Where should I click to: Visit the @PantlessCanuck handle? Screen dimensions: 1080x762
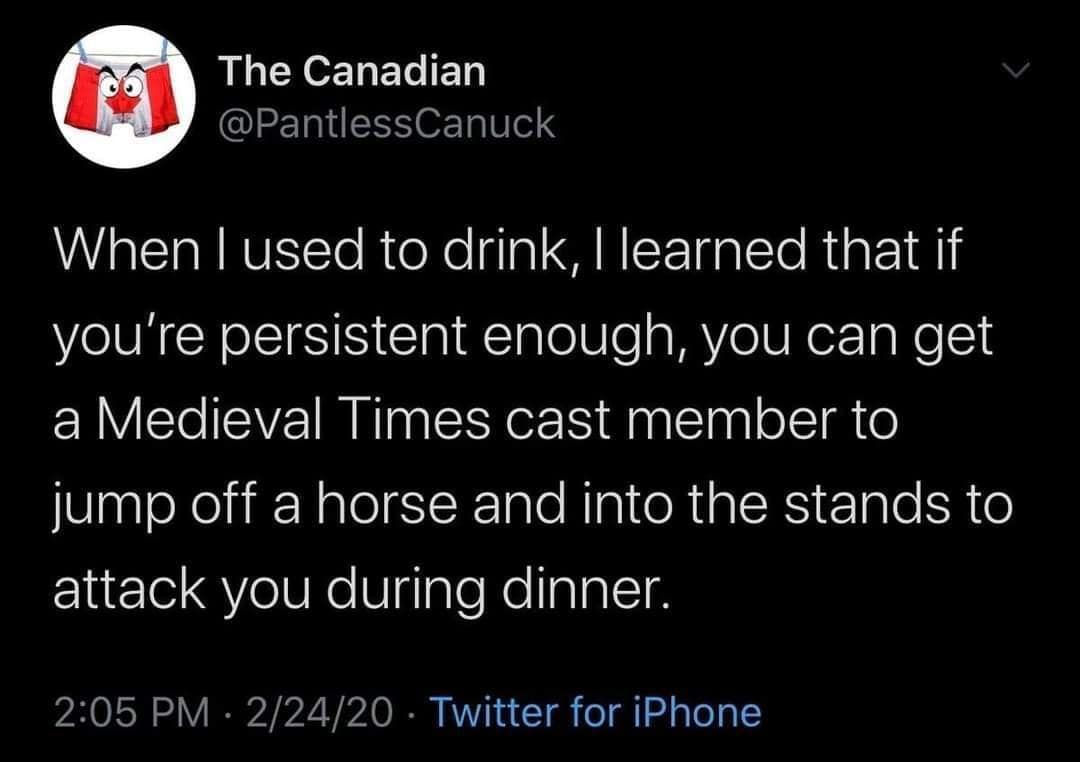click(385, 123)
